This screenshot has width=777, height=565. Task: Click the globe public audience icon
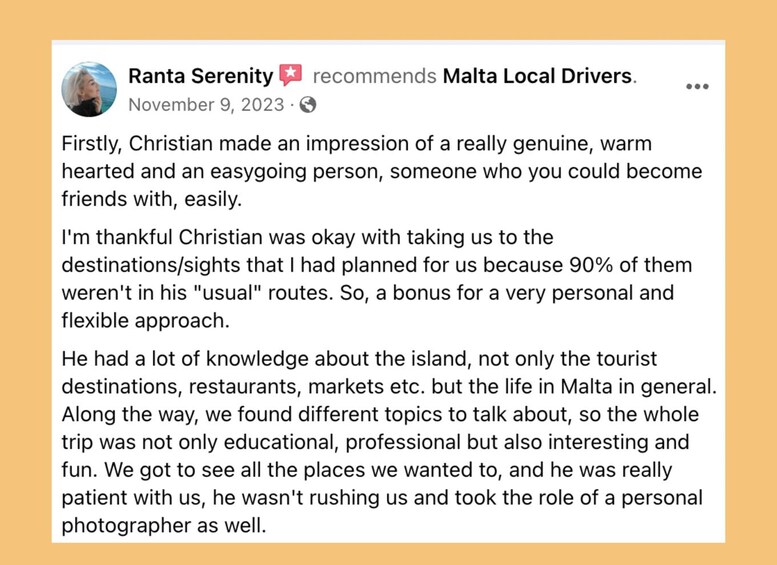[x=308, y=104]
